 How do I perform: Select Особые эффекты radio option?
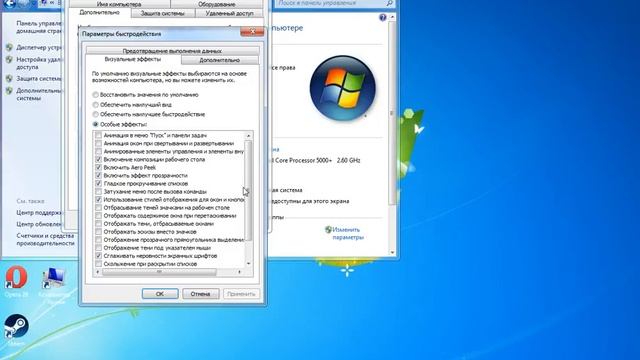(96, 124)
